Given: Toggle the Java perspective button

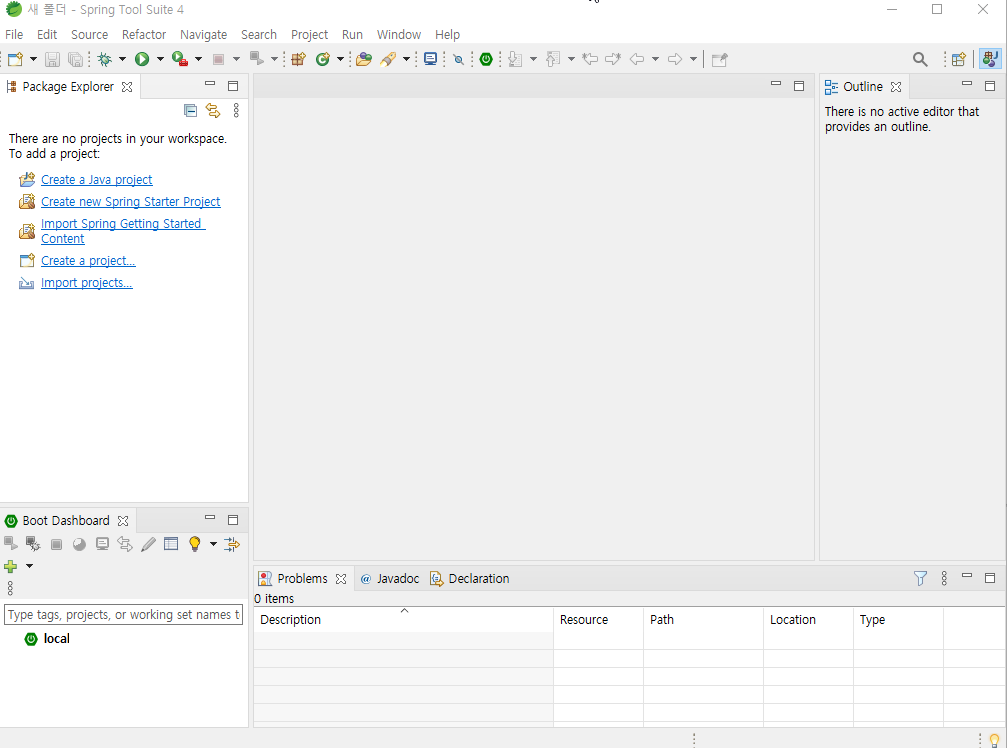Looking at the screenshot, I should [990, 59].
